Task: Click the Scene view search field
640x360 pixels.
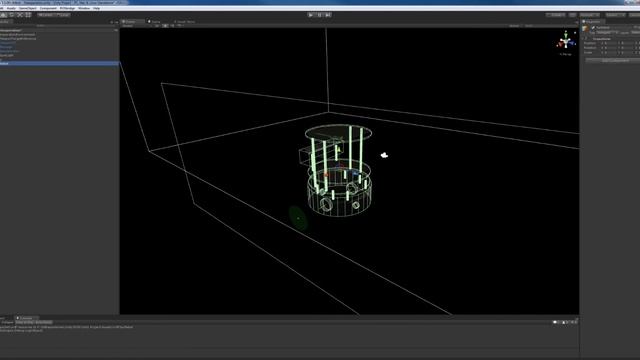Action: 549,26
